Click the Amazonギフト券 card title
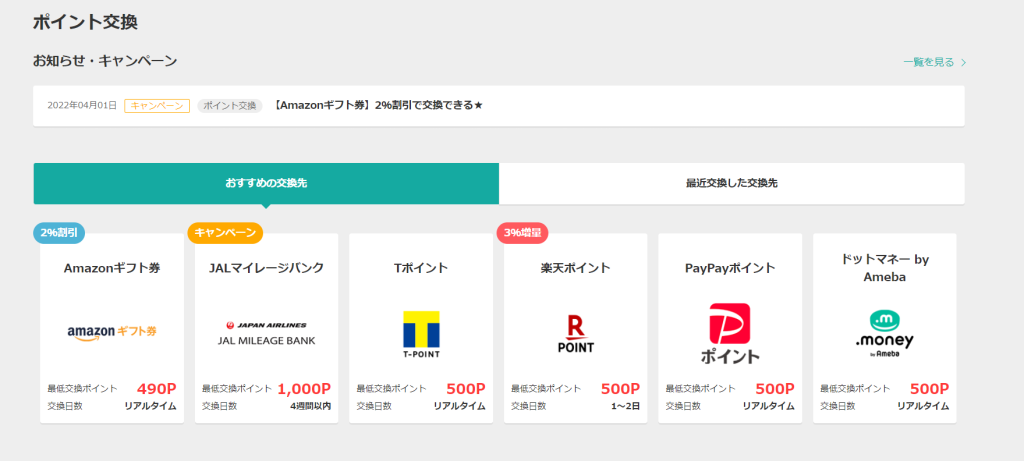 pos(112,268)
